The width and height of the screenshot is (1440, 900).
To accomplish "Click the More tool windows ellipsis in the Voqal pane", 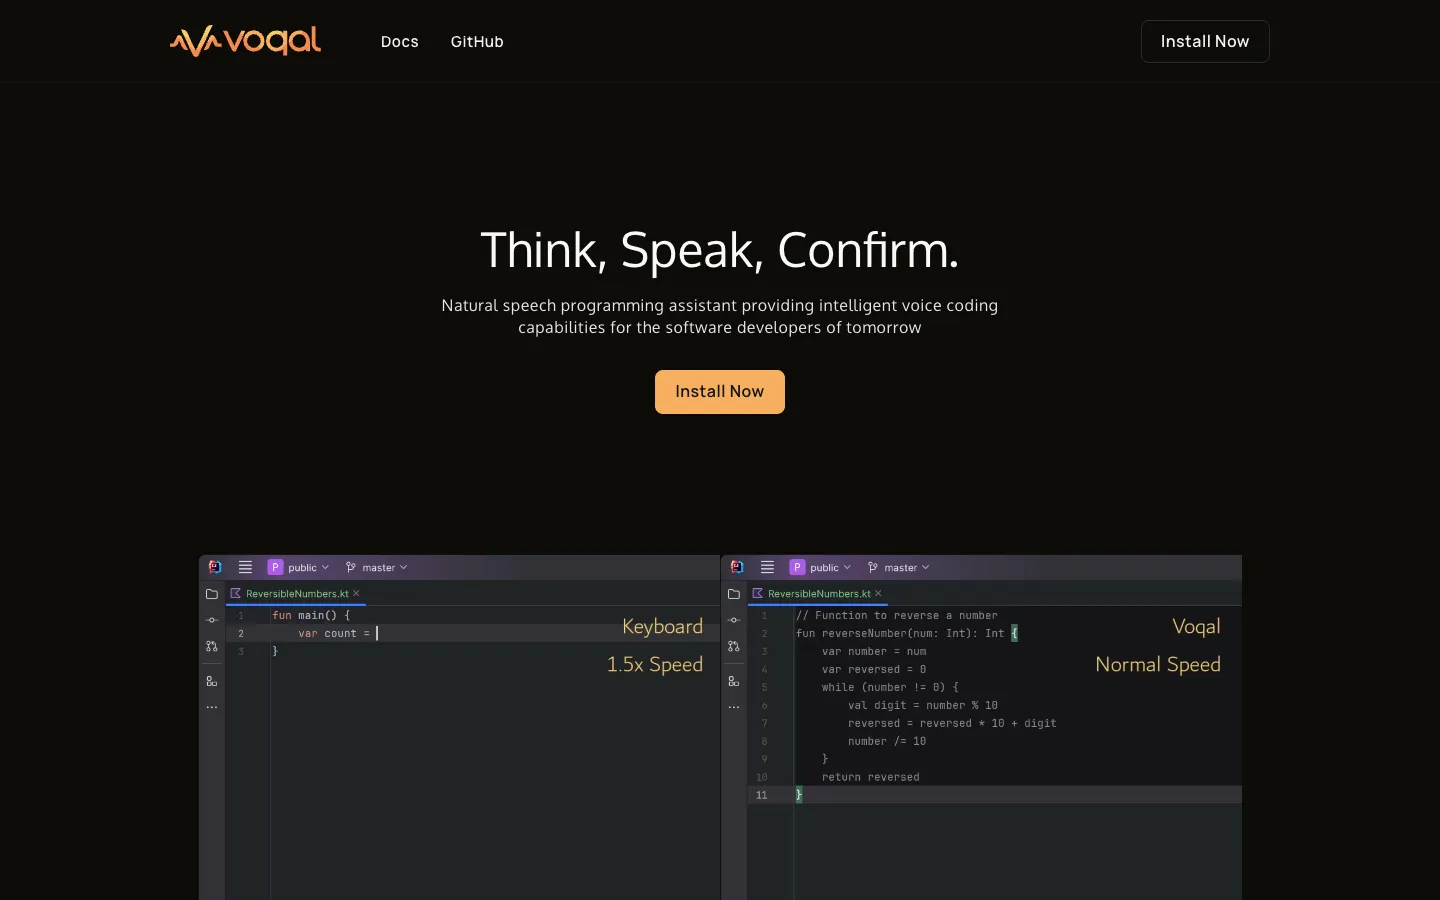I will 734,707.
